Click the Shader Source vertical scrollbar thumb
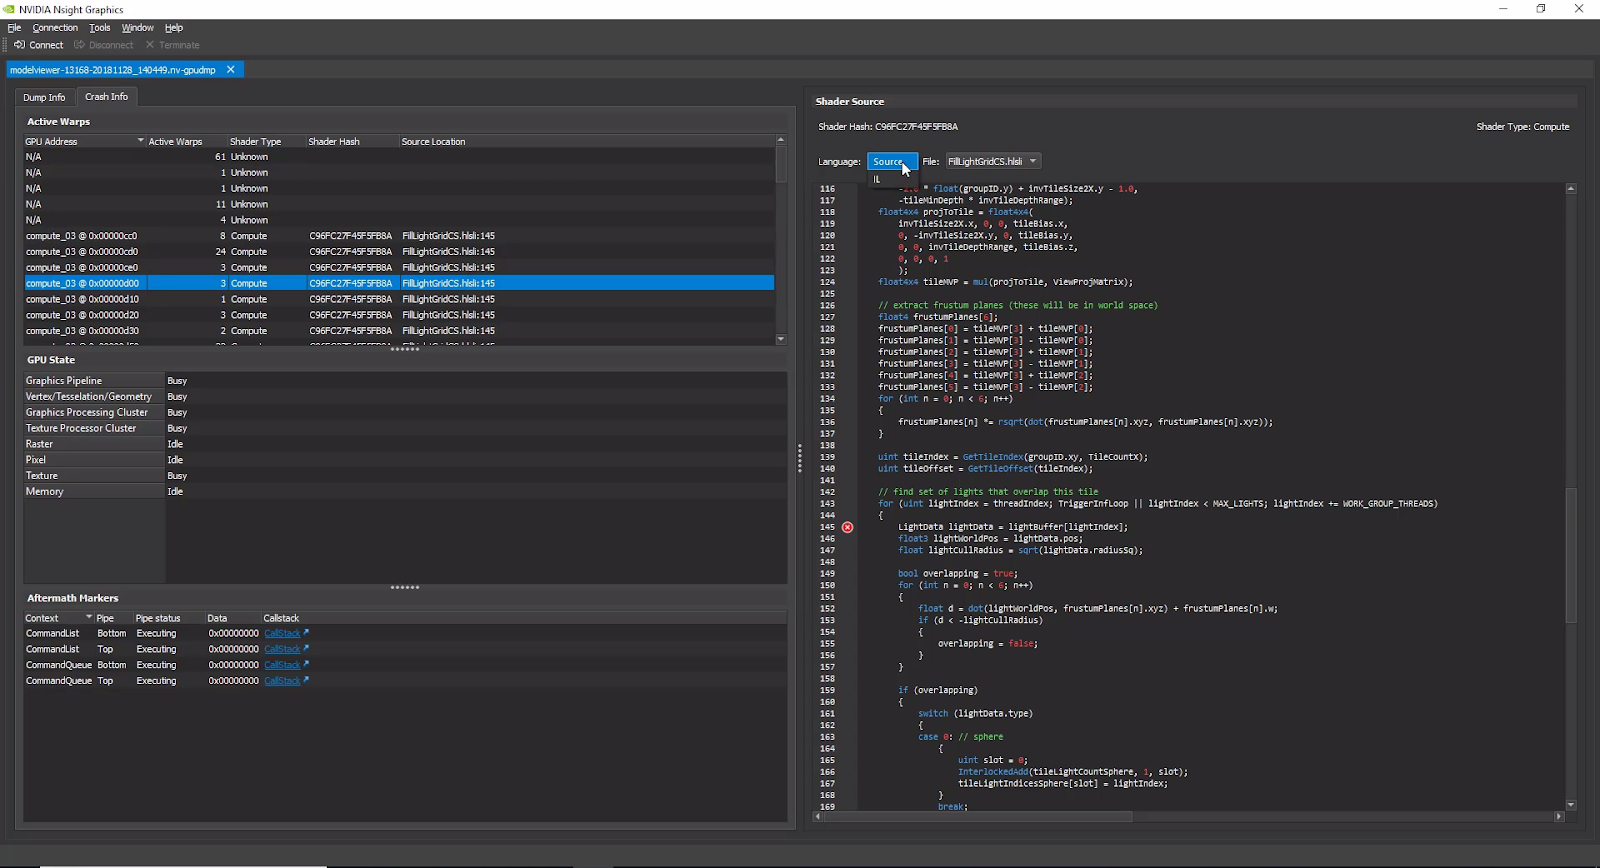 tap(1571, 555)
